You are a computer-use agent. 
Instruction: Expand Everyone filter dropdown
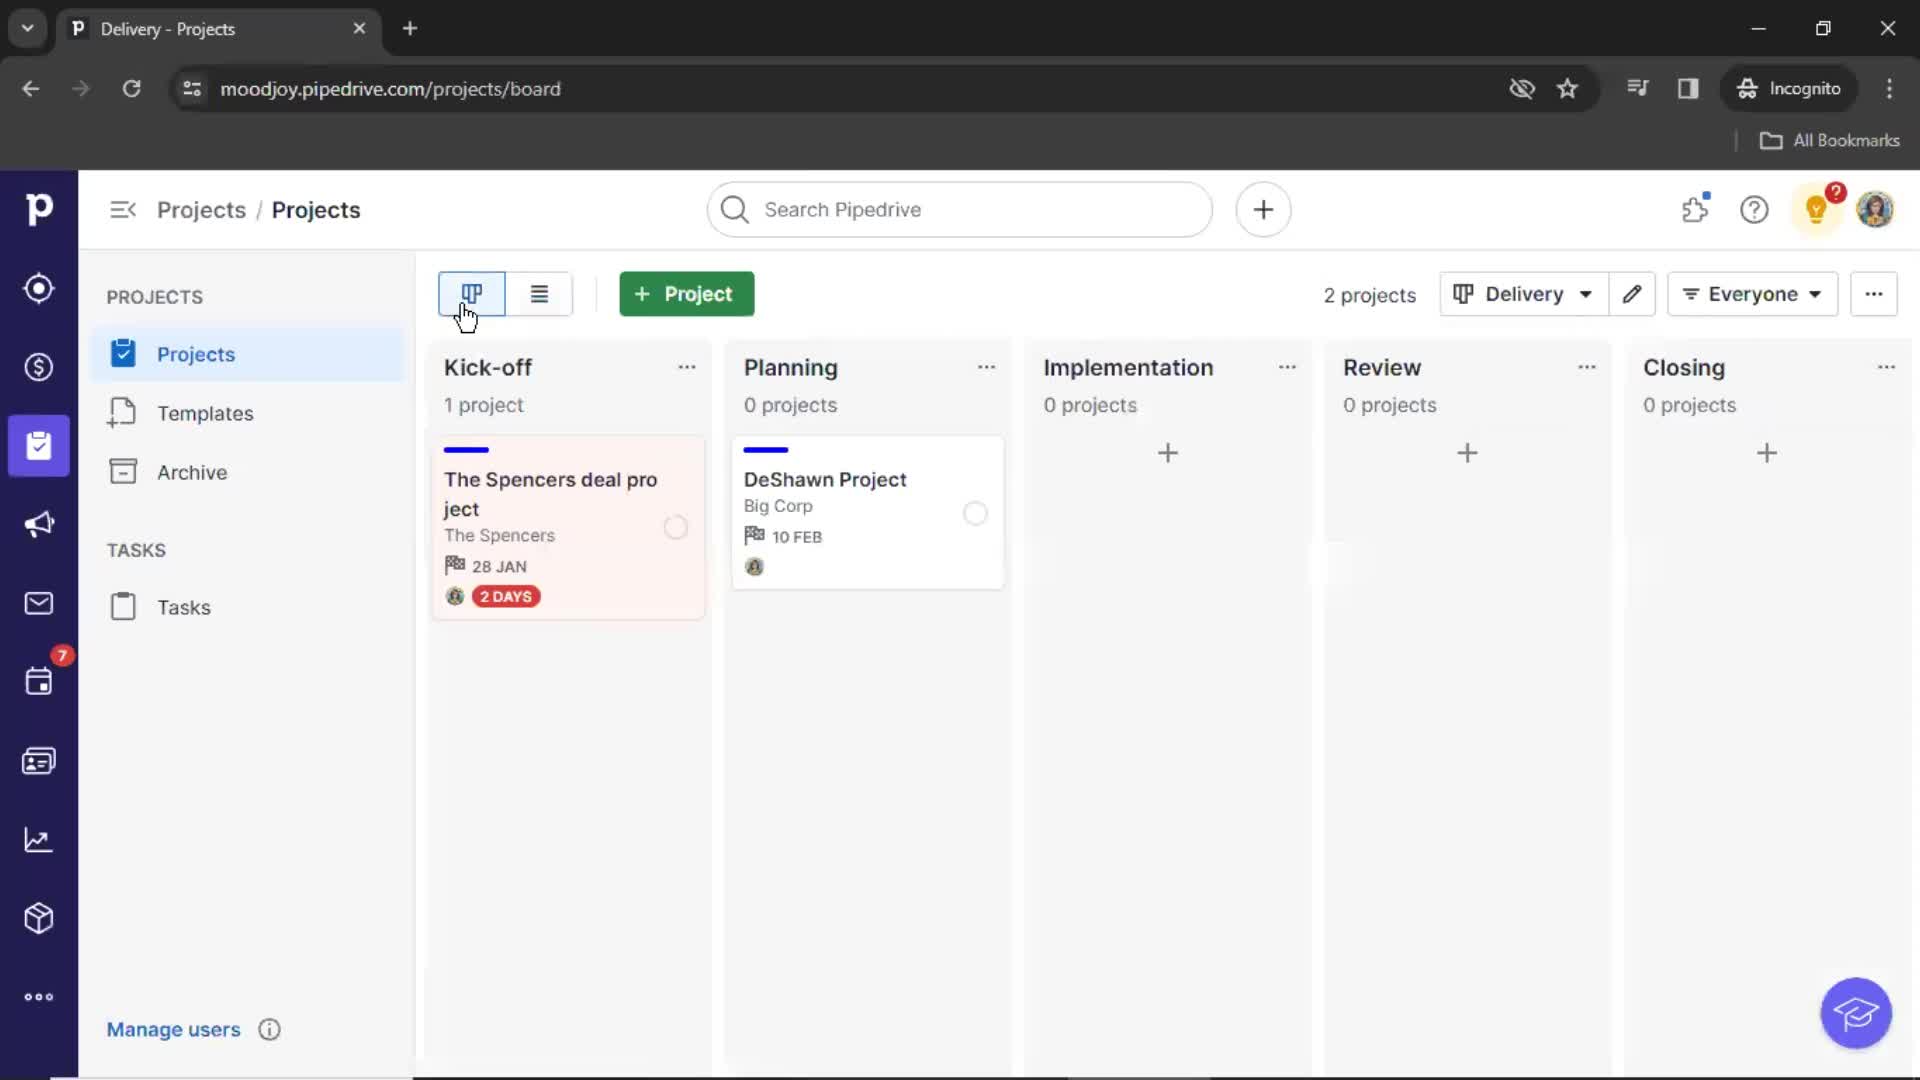[x=1751, y=293]
